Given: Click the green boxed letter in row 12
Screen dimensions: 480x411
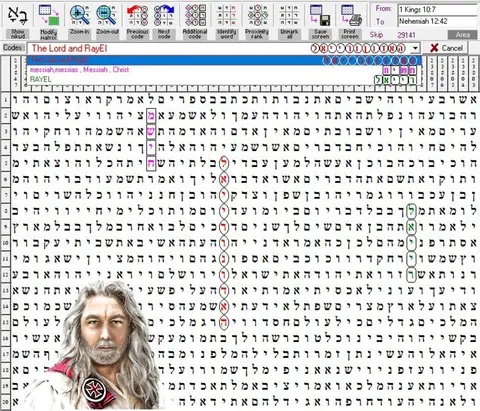Looking at the screenshot, I should click(411, 275).
